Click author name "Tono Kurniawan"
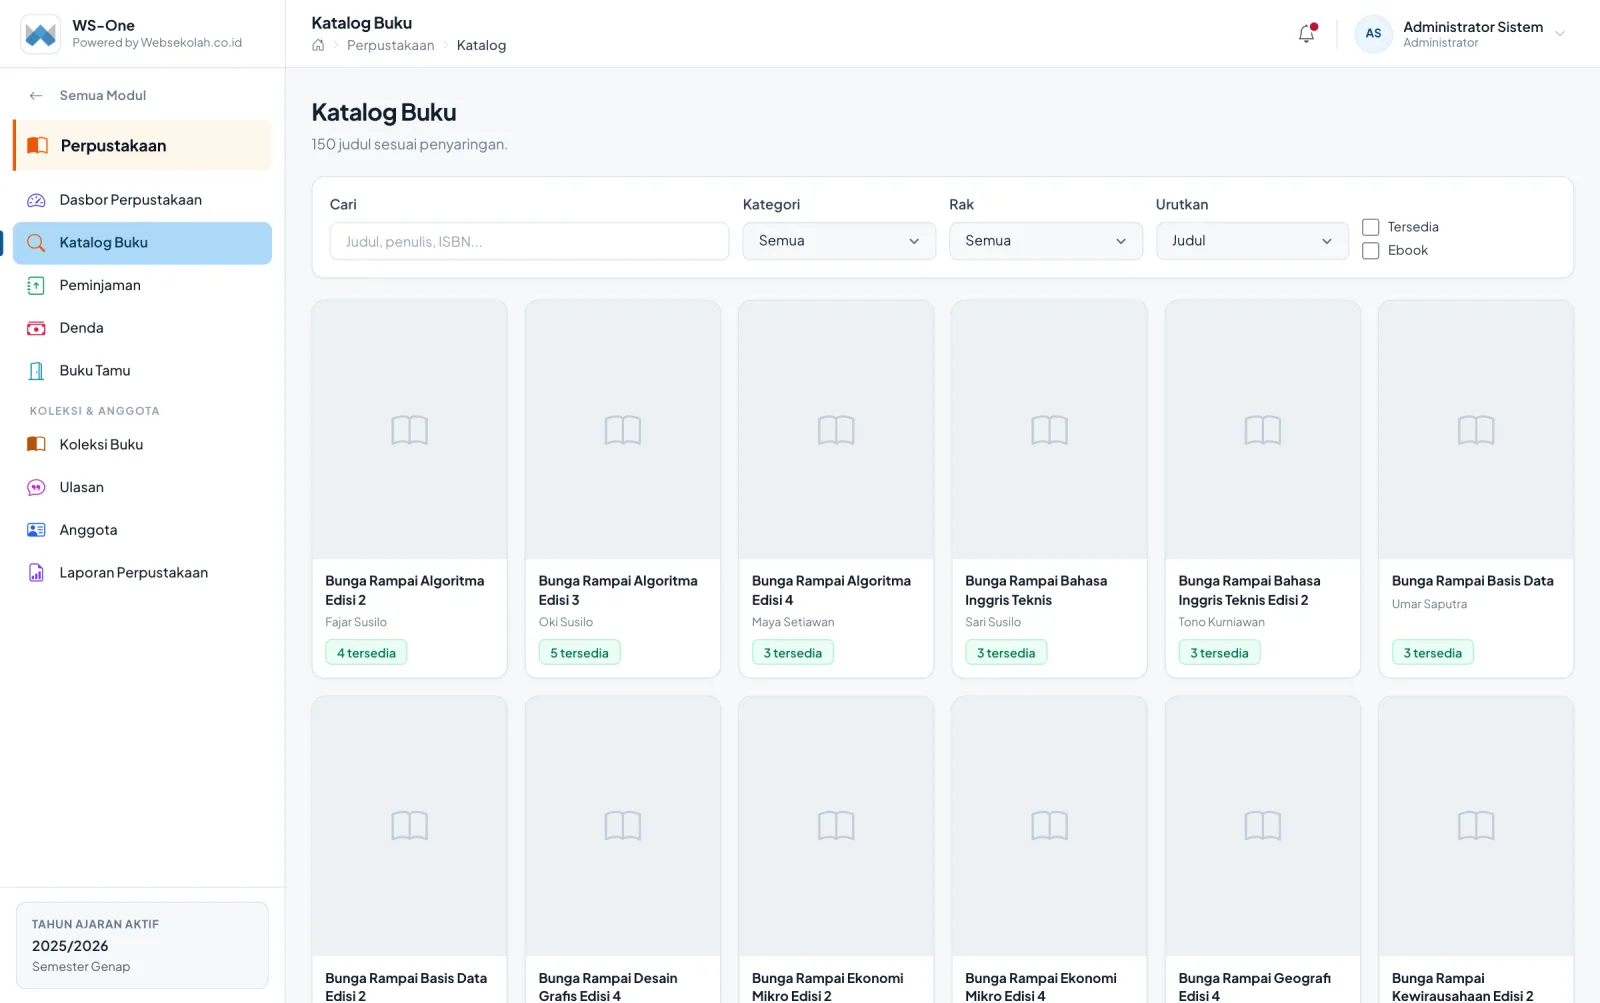Screen dimensions: 1600x1003 1221,622
